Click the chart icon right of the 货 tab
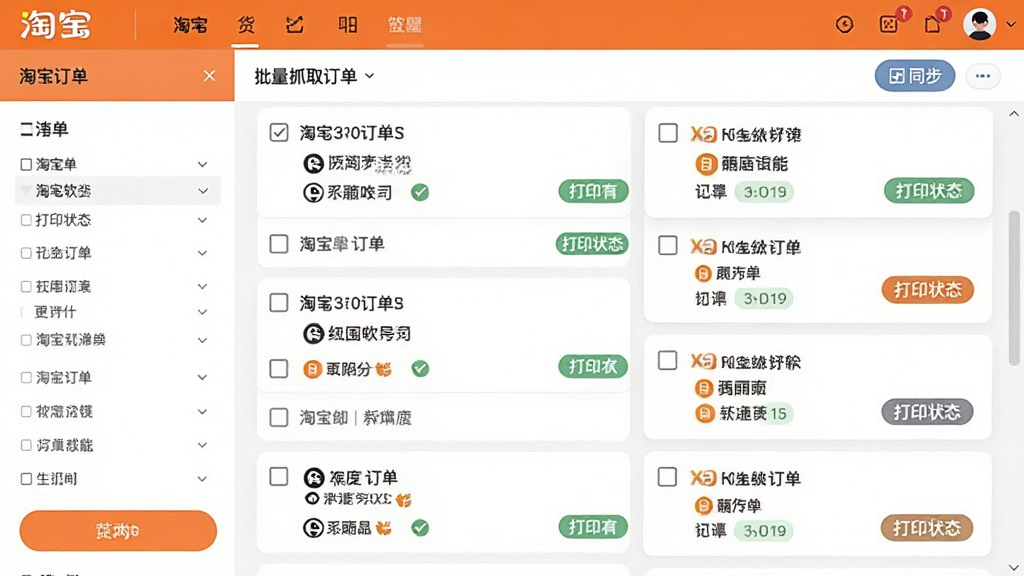Screen dimensions: 1024x576 click(295, 25)
